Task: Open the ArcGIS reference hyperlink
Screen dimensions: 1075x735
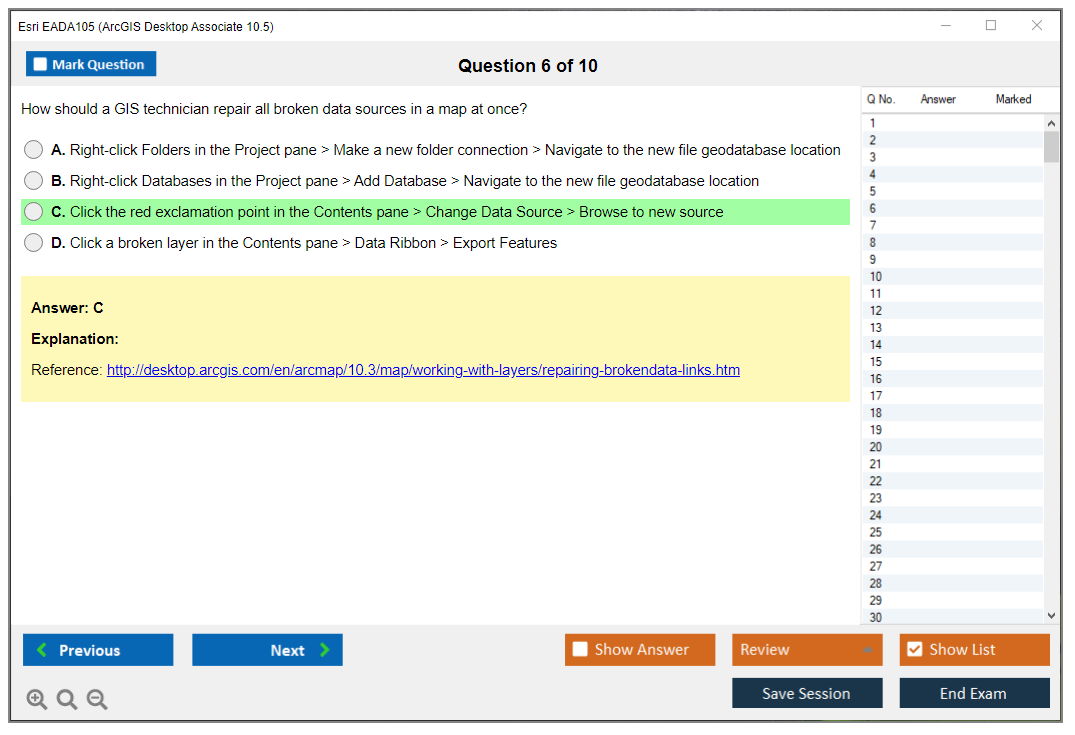Action: (x=423, y=370)
